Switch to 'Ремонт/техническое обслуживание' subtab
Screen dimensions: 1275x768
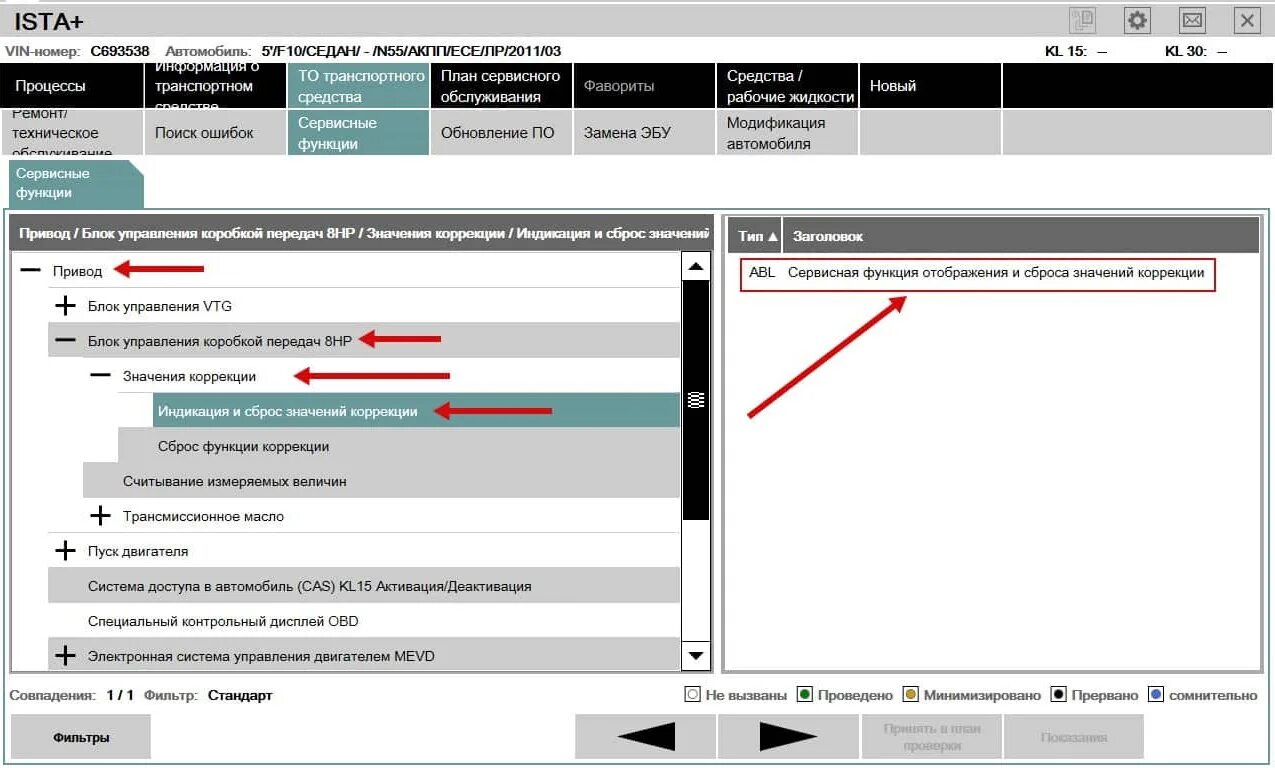pyautogui.click(x=72, y=132)
